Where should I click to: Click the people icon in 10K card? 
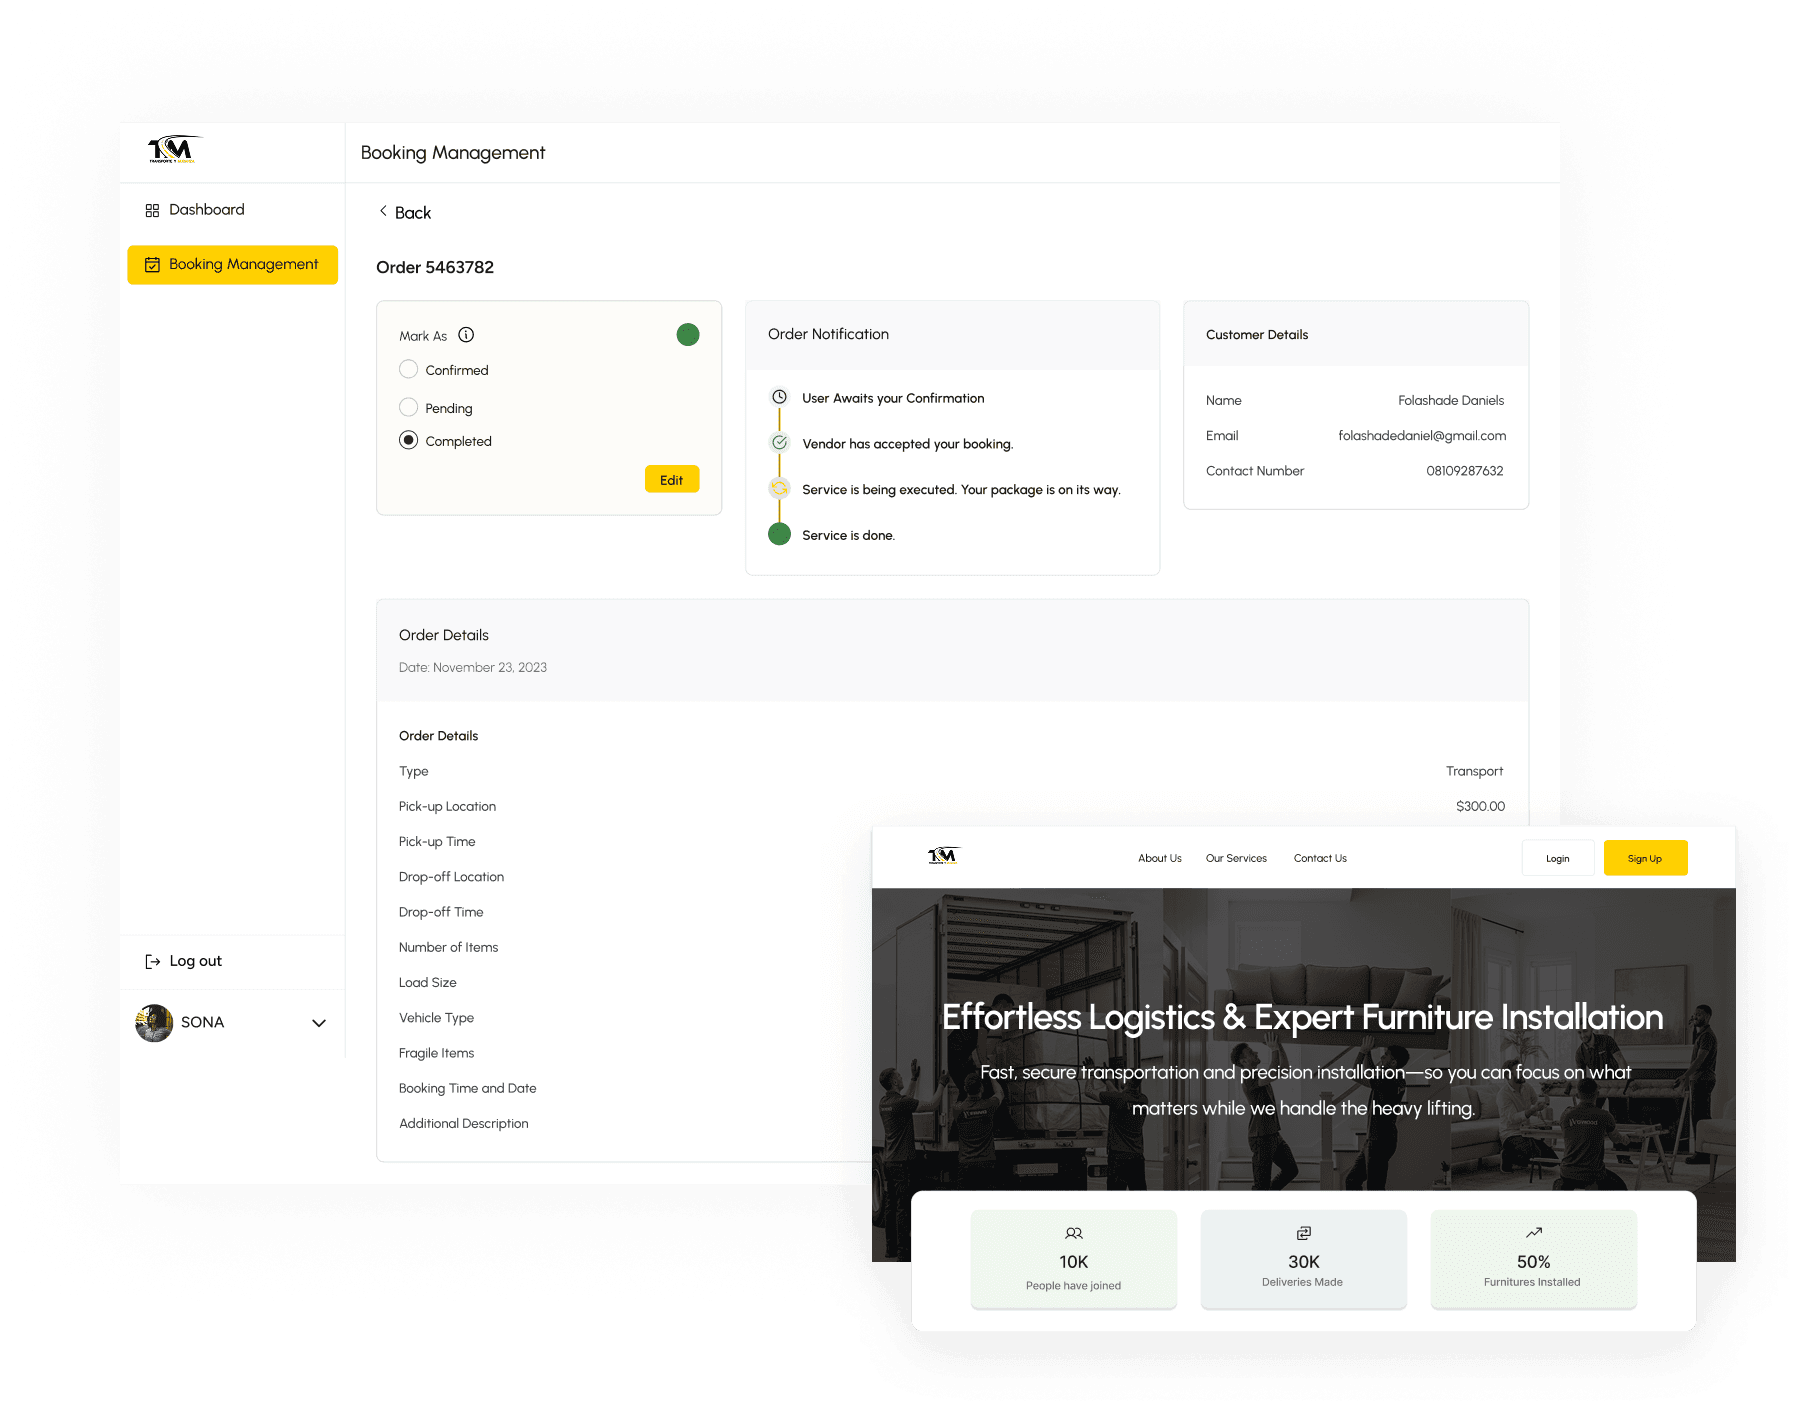click(x=1074, y=1233)
